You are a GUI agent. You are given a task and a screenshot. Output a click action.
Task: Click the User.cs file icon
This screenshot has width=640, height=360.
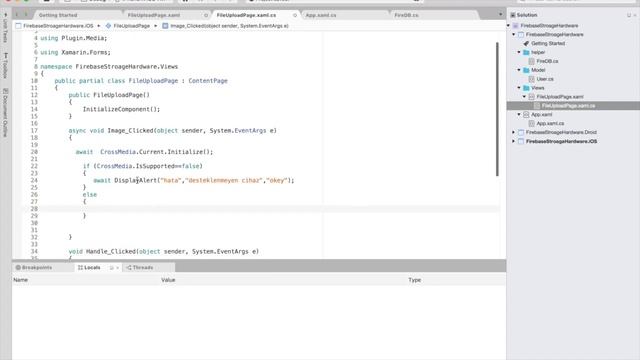(x=531, y=79)
